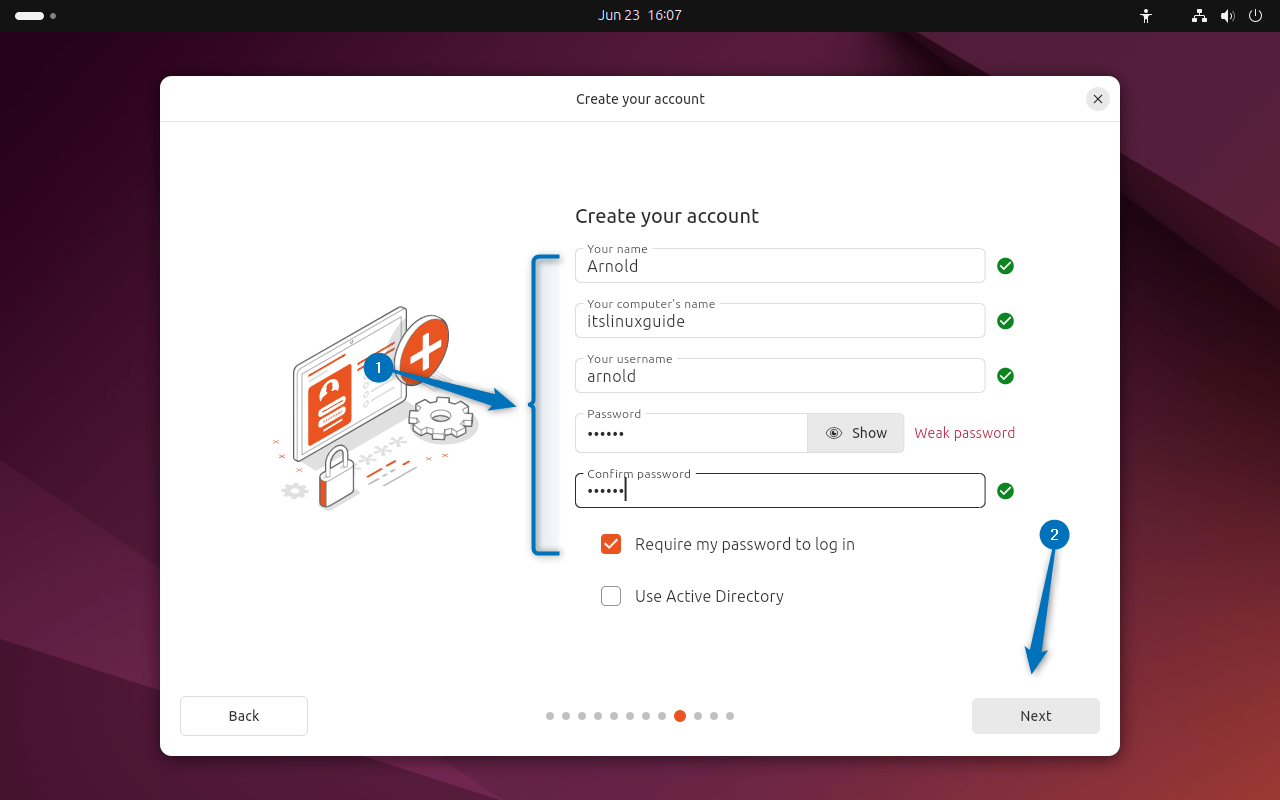Click the Your computer's name field
Image resolution: width=1280 pixels, height=800 pixels.
[780, 320]
